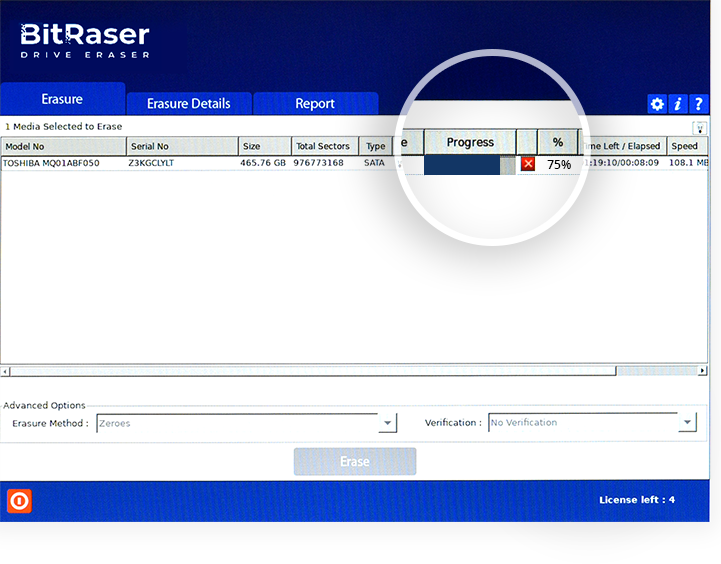This screenshot has height=564, width=721.
Task: Click the scrollbar right arrow
Action: [x=703, y=370]
